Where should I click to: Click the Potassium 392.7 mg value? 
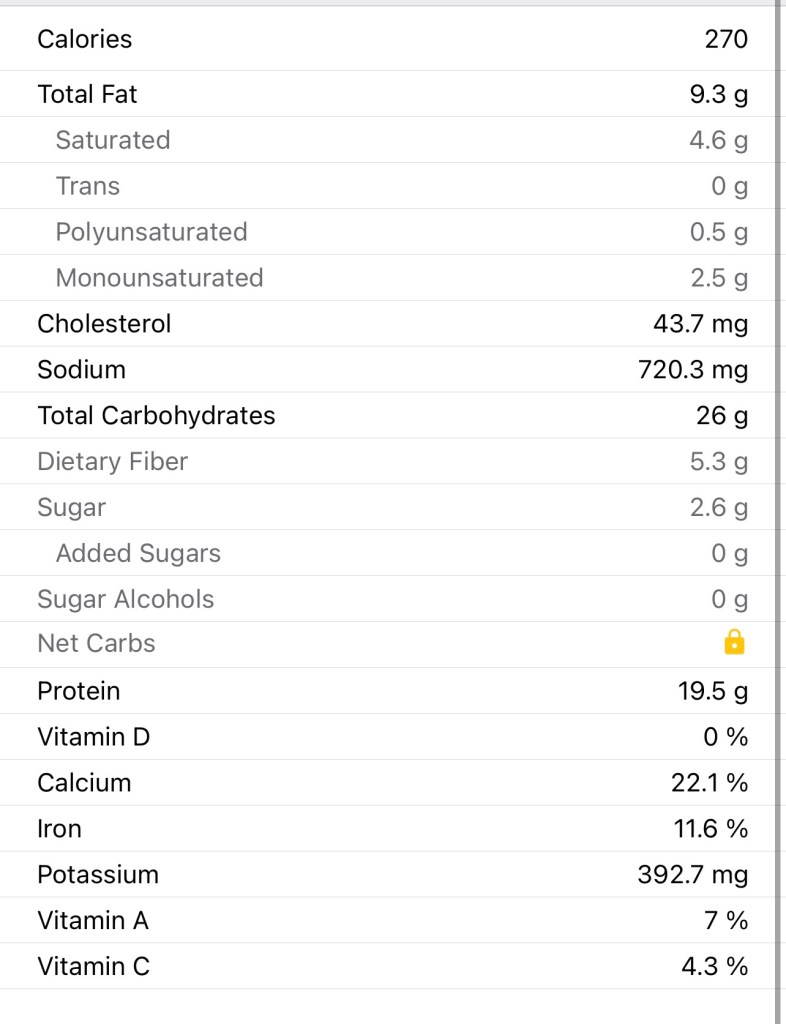tap(692, 875)
